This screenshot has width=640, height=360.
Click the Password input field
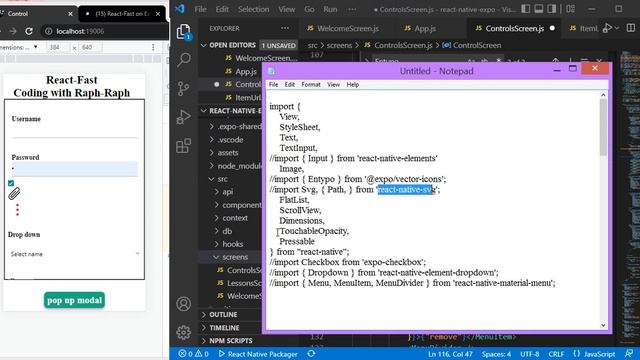pos(75,169)
